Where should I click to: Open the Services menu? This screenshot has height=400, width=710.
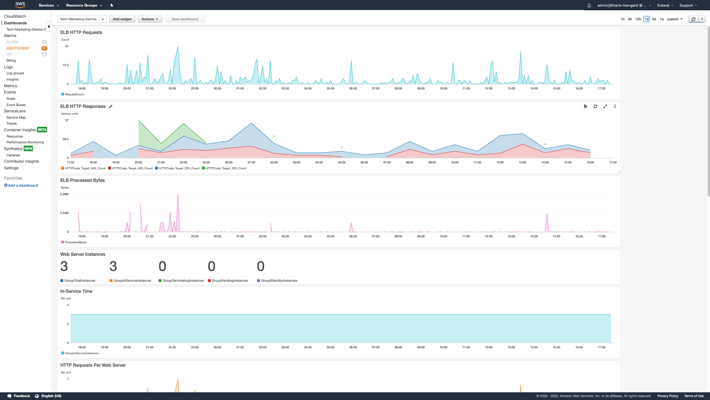click(x=48, y=5)
